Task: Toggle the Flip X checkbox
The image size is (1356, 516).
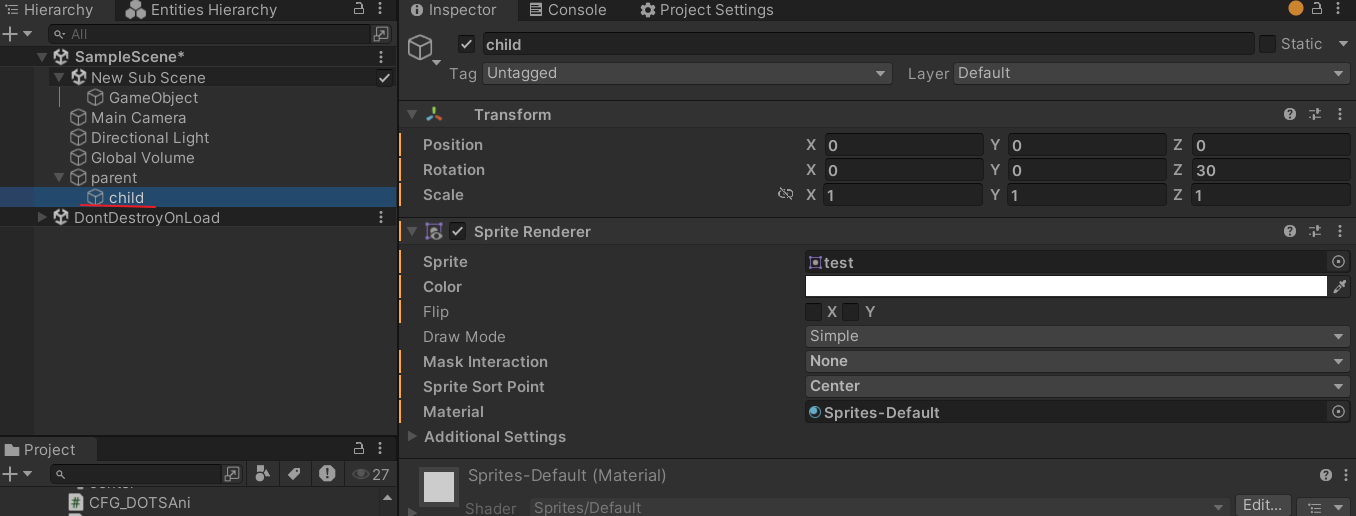Action: pyautogui.click(x=814, y=312)
